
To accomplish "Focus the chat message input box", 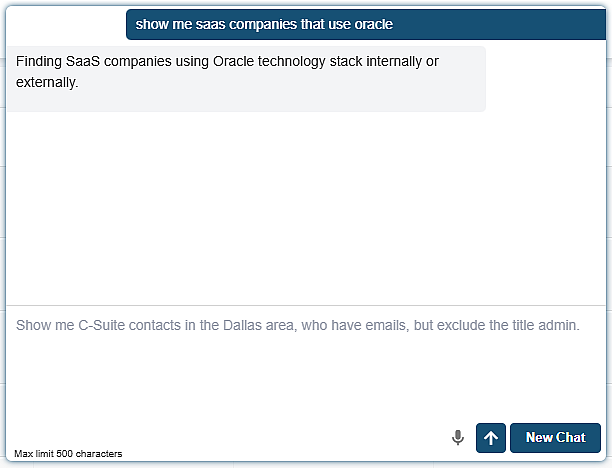I will [300, 365].
